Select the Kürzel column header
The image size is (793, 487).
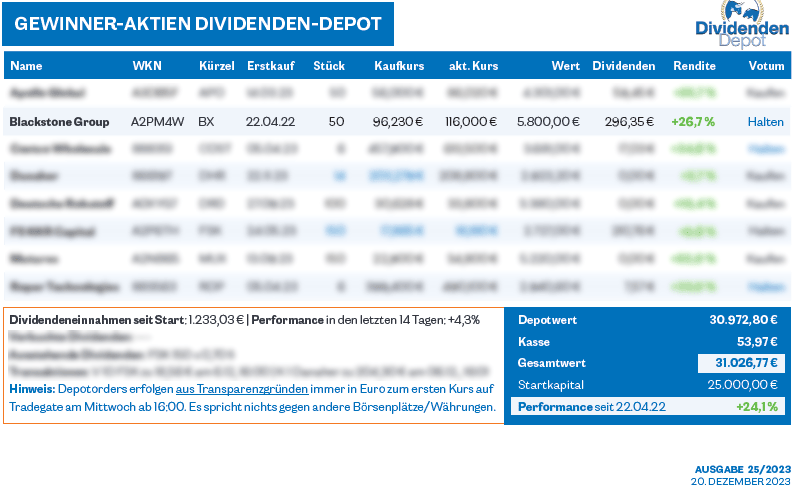coord(216,66)
